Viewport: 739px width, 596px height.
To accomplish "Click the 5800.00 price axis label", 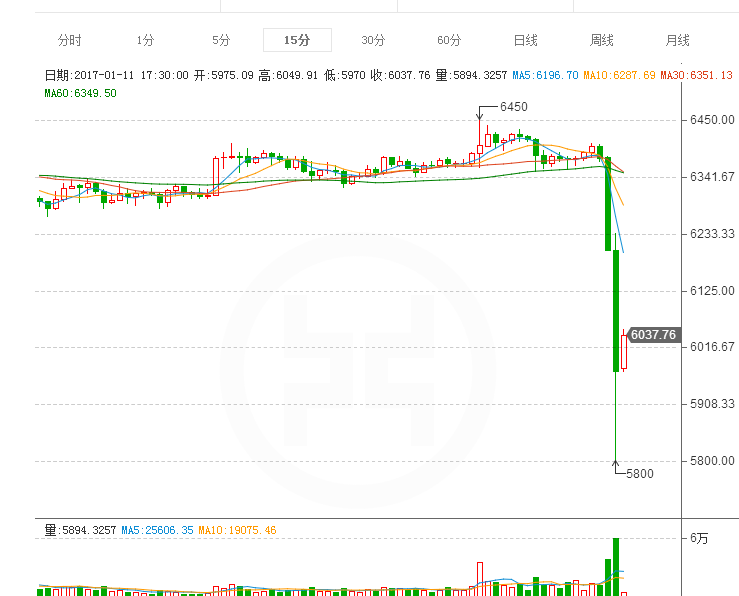I will tap(712, 461).
